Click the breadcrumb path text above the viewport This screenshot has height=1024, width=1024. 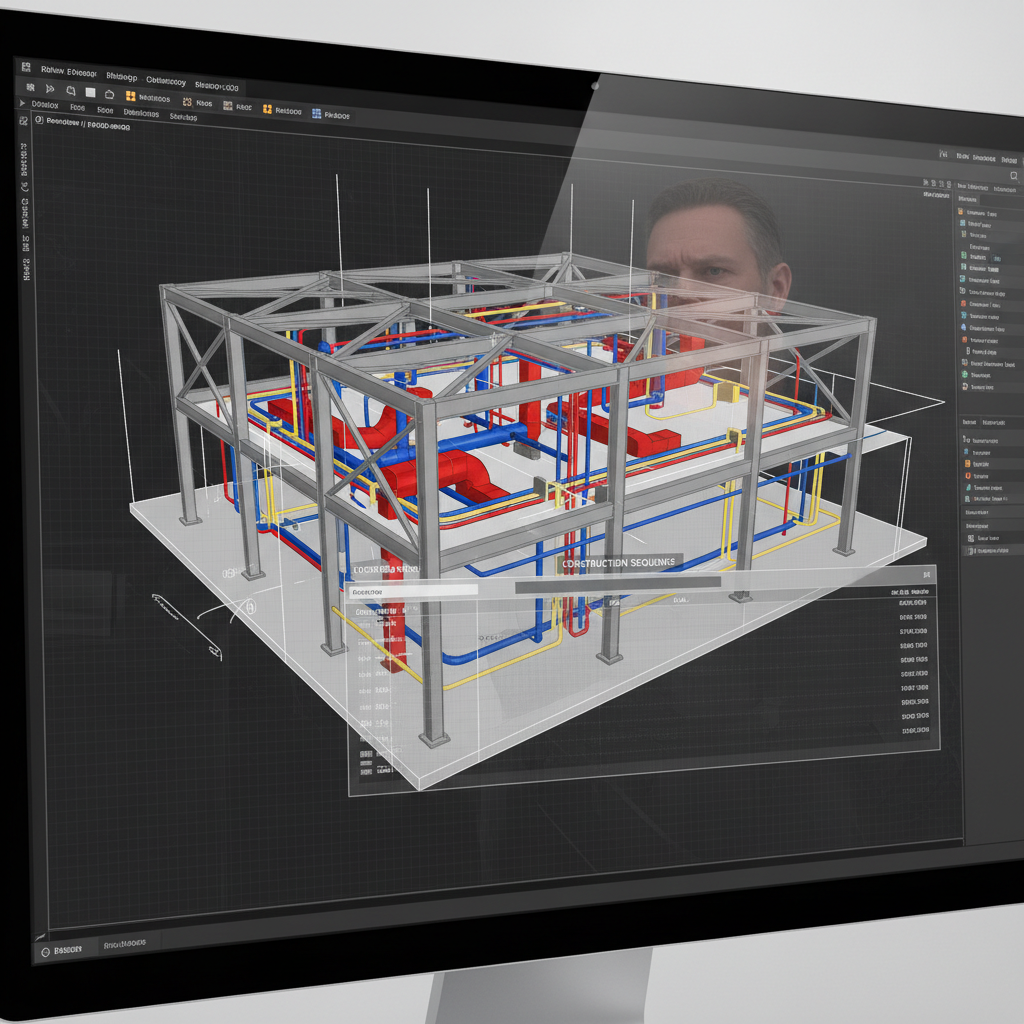(88, 124)
